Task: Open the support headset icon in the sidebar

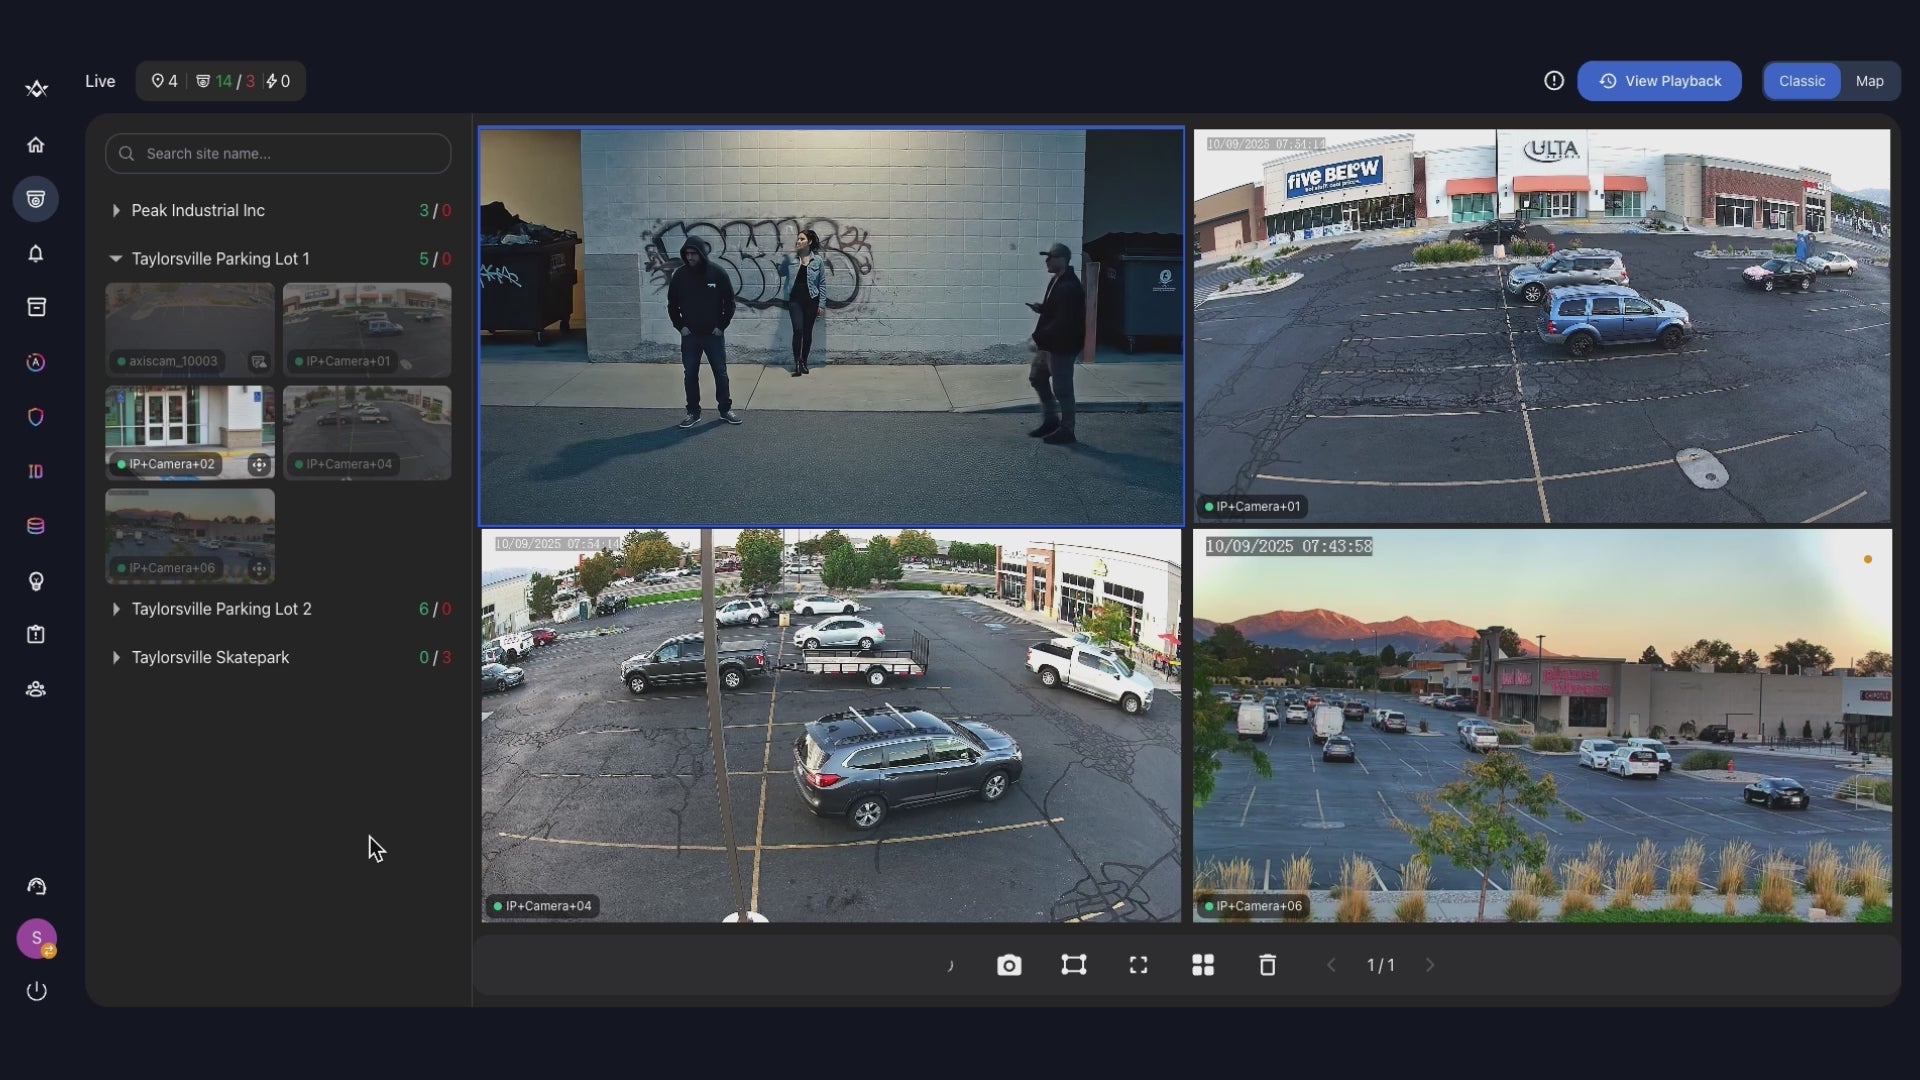Action: (36, 887)
